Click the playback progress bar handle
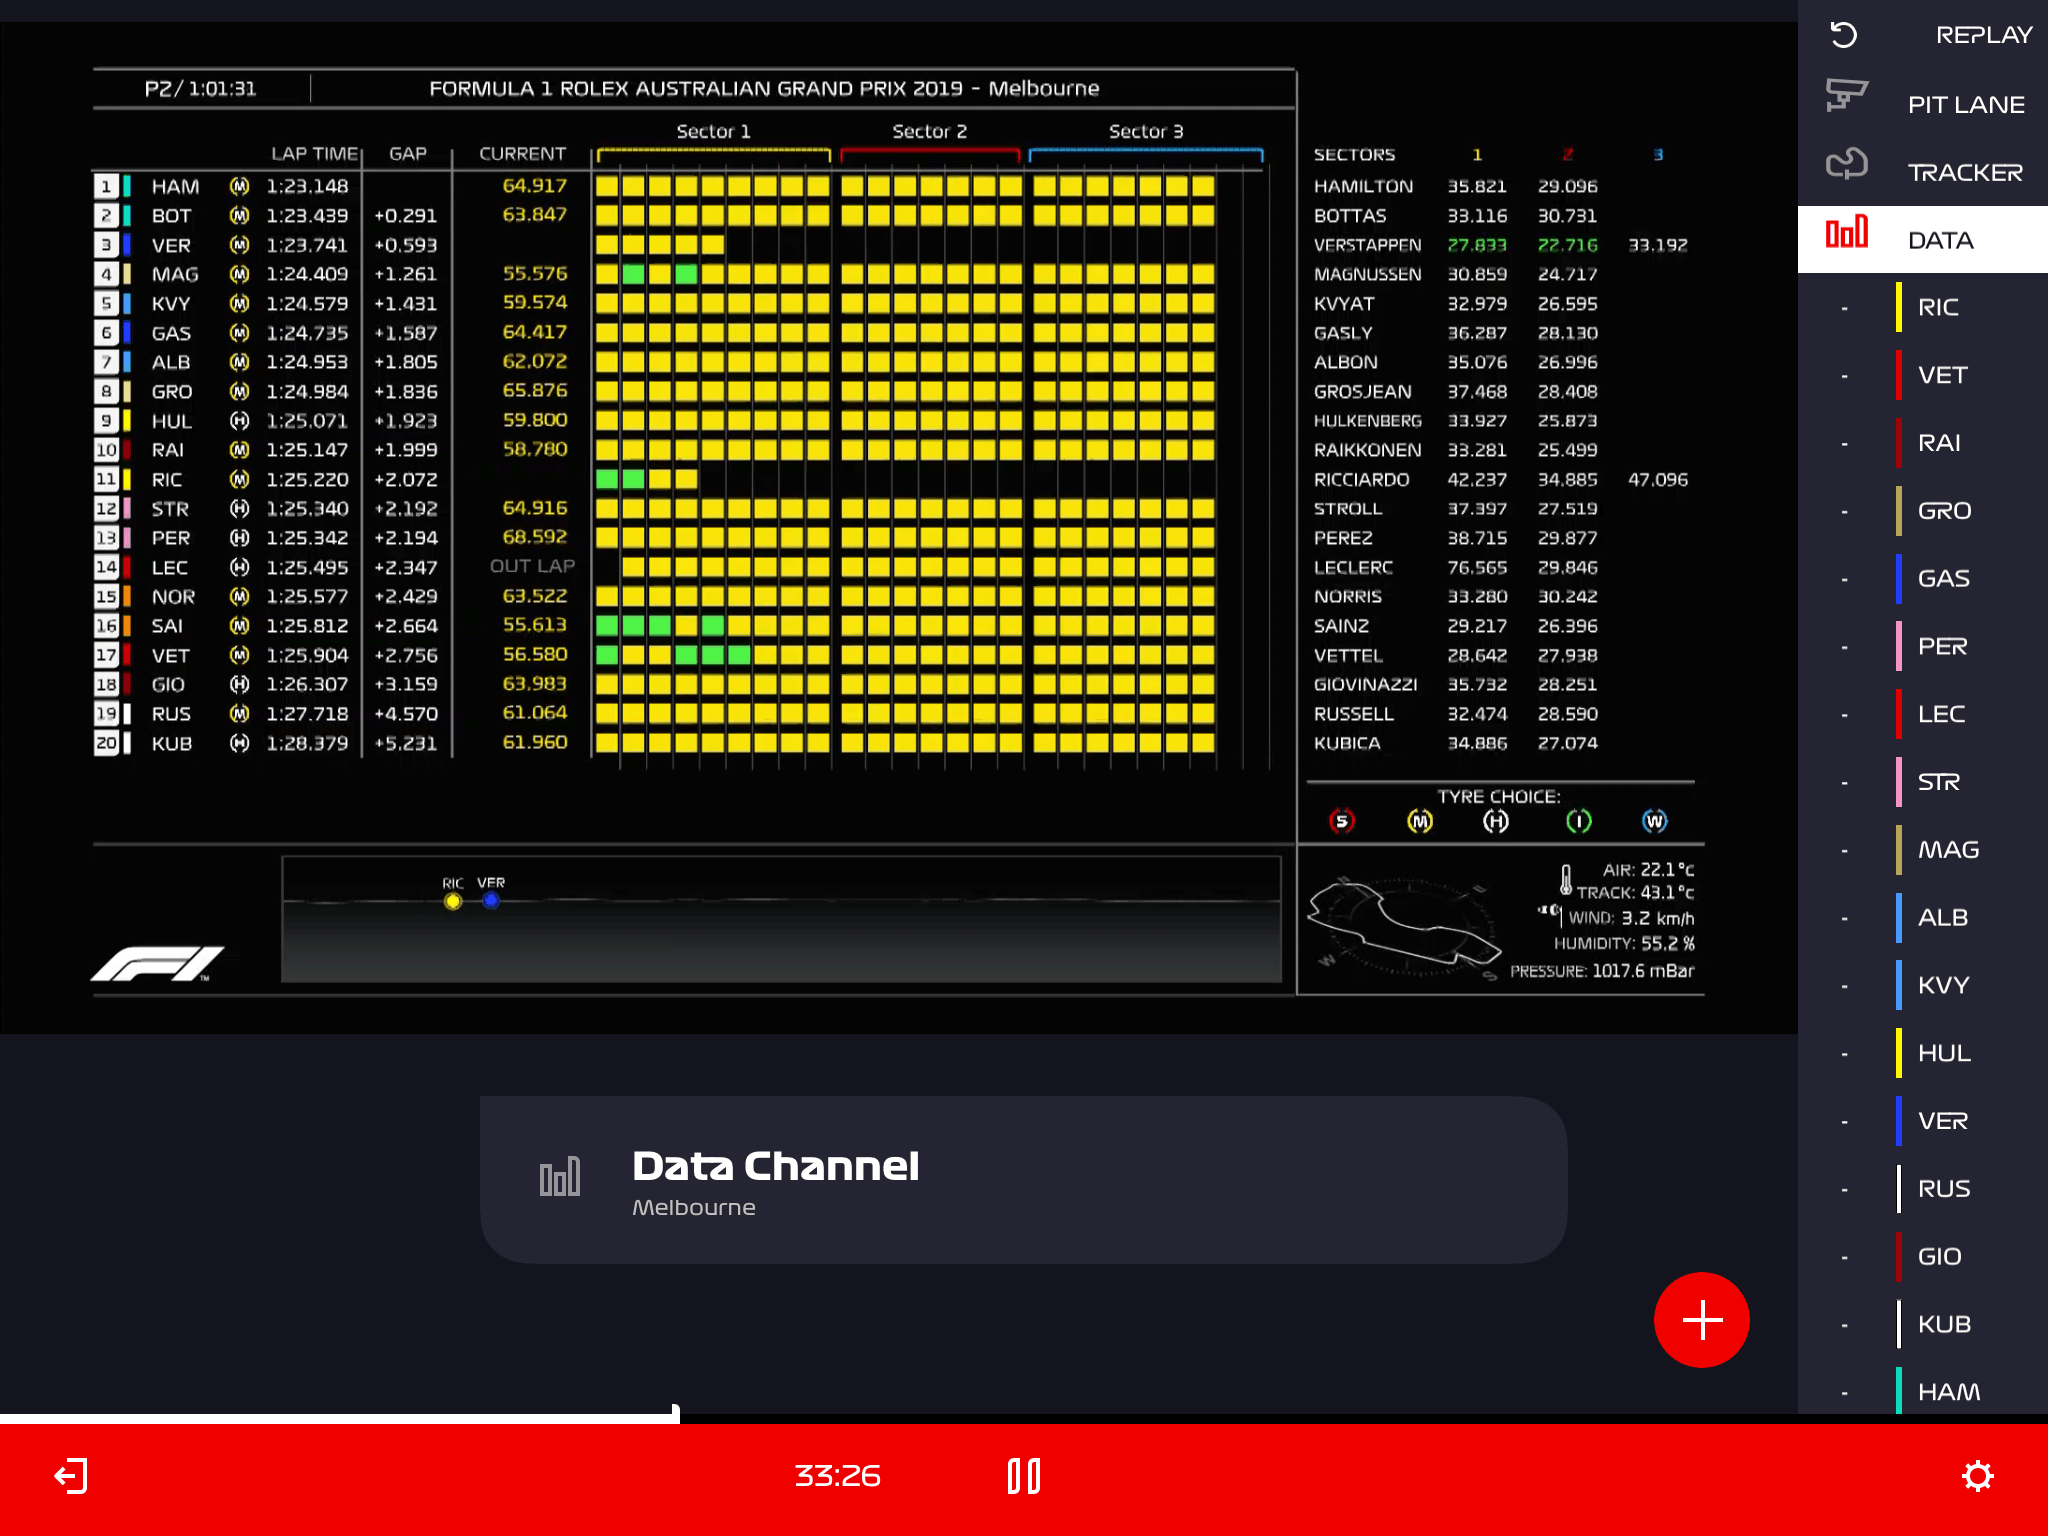 coord(676,1414)
